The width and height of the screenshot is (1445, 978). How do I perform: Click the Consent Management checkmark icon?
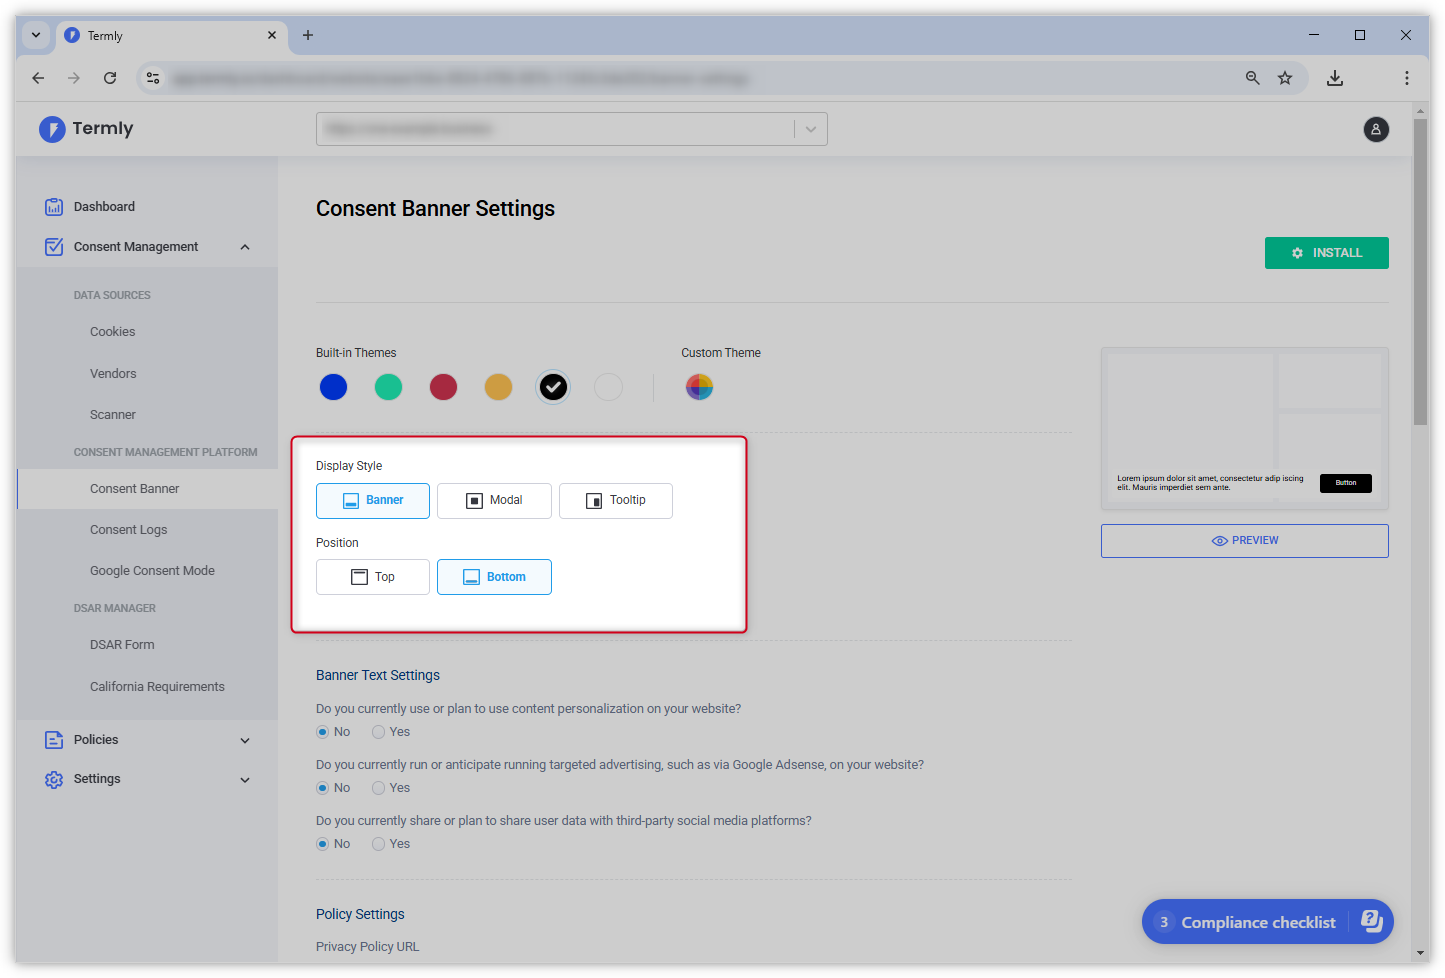click(53, 246)
